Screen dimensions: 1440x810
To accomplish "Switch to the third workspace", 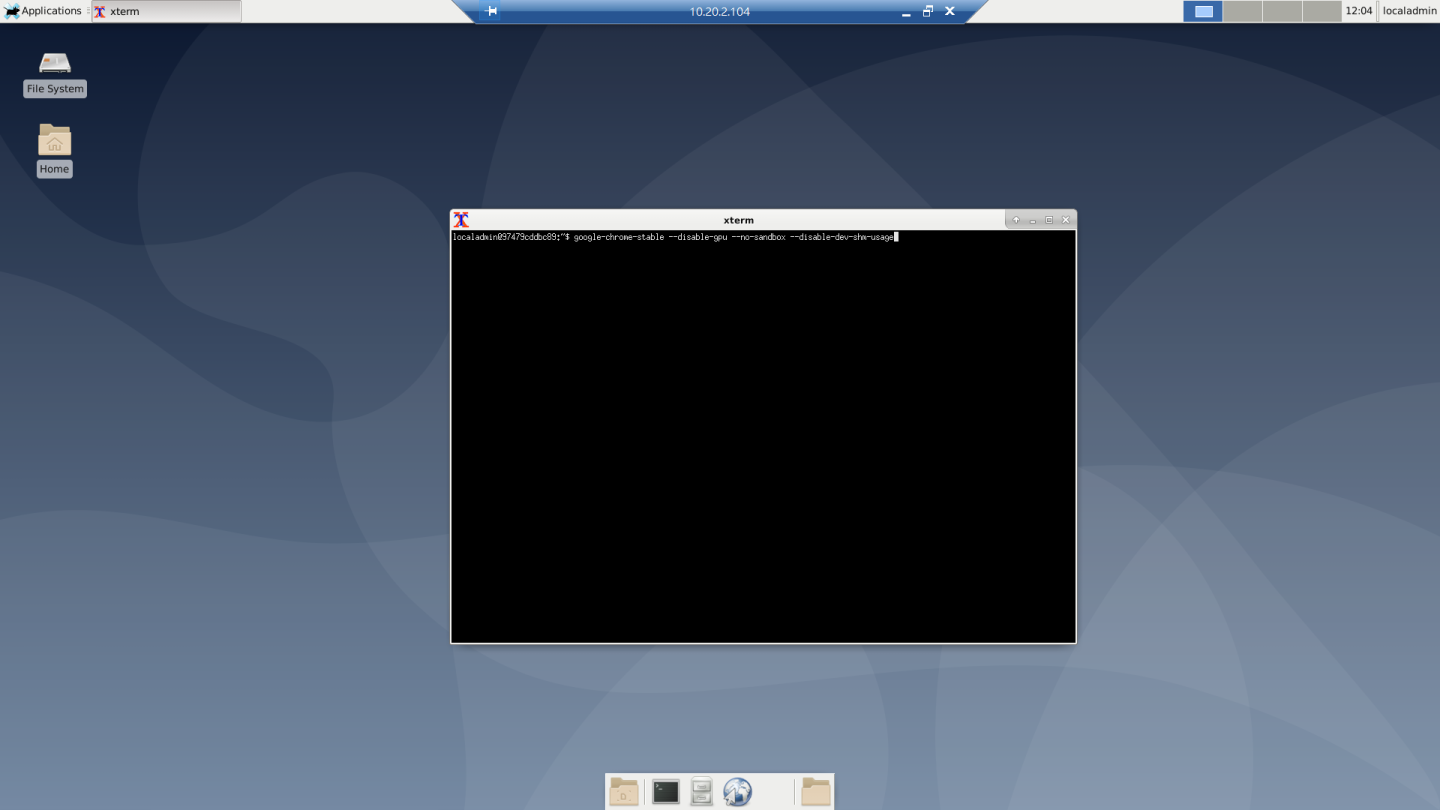I will pyautogui.click(x=1282, y=11).
